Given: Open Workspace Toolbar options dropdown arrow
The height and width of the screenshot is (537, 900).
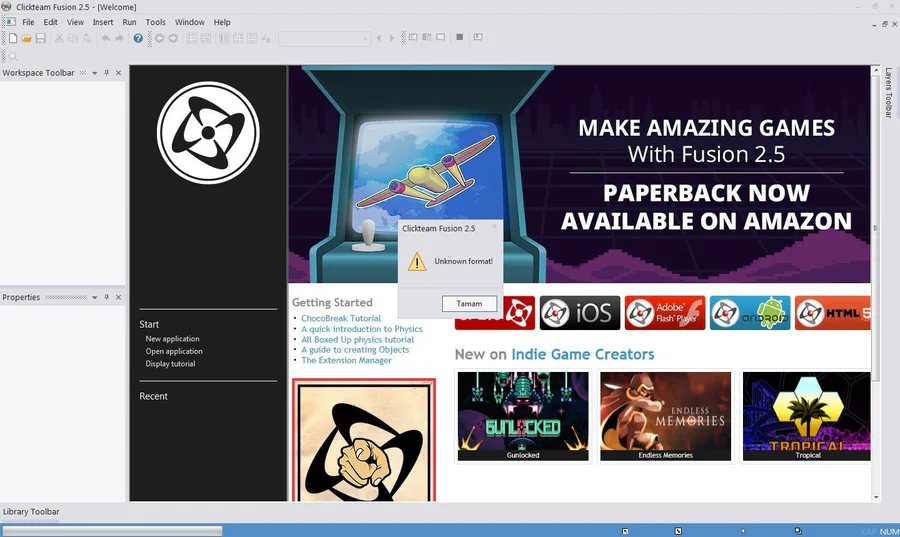Looking at the screenshot, I should pyautogui.click(x=94, y=73).
